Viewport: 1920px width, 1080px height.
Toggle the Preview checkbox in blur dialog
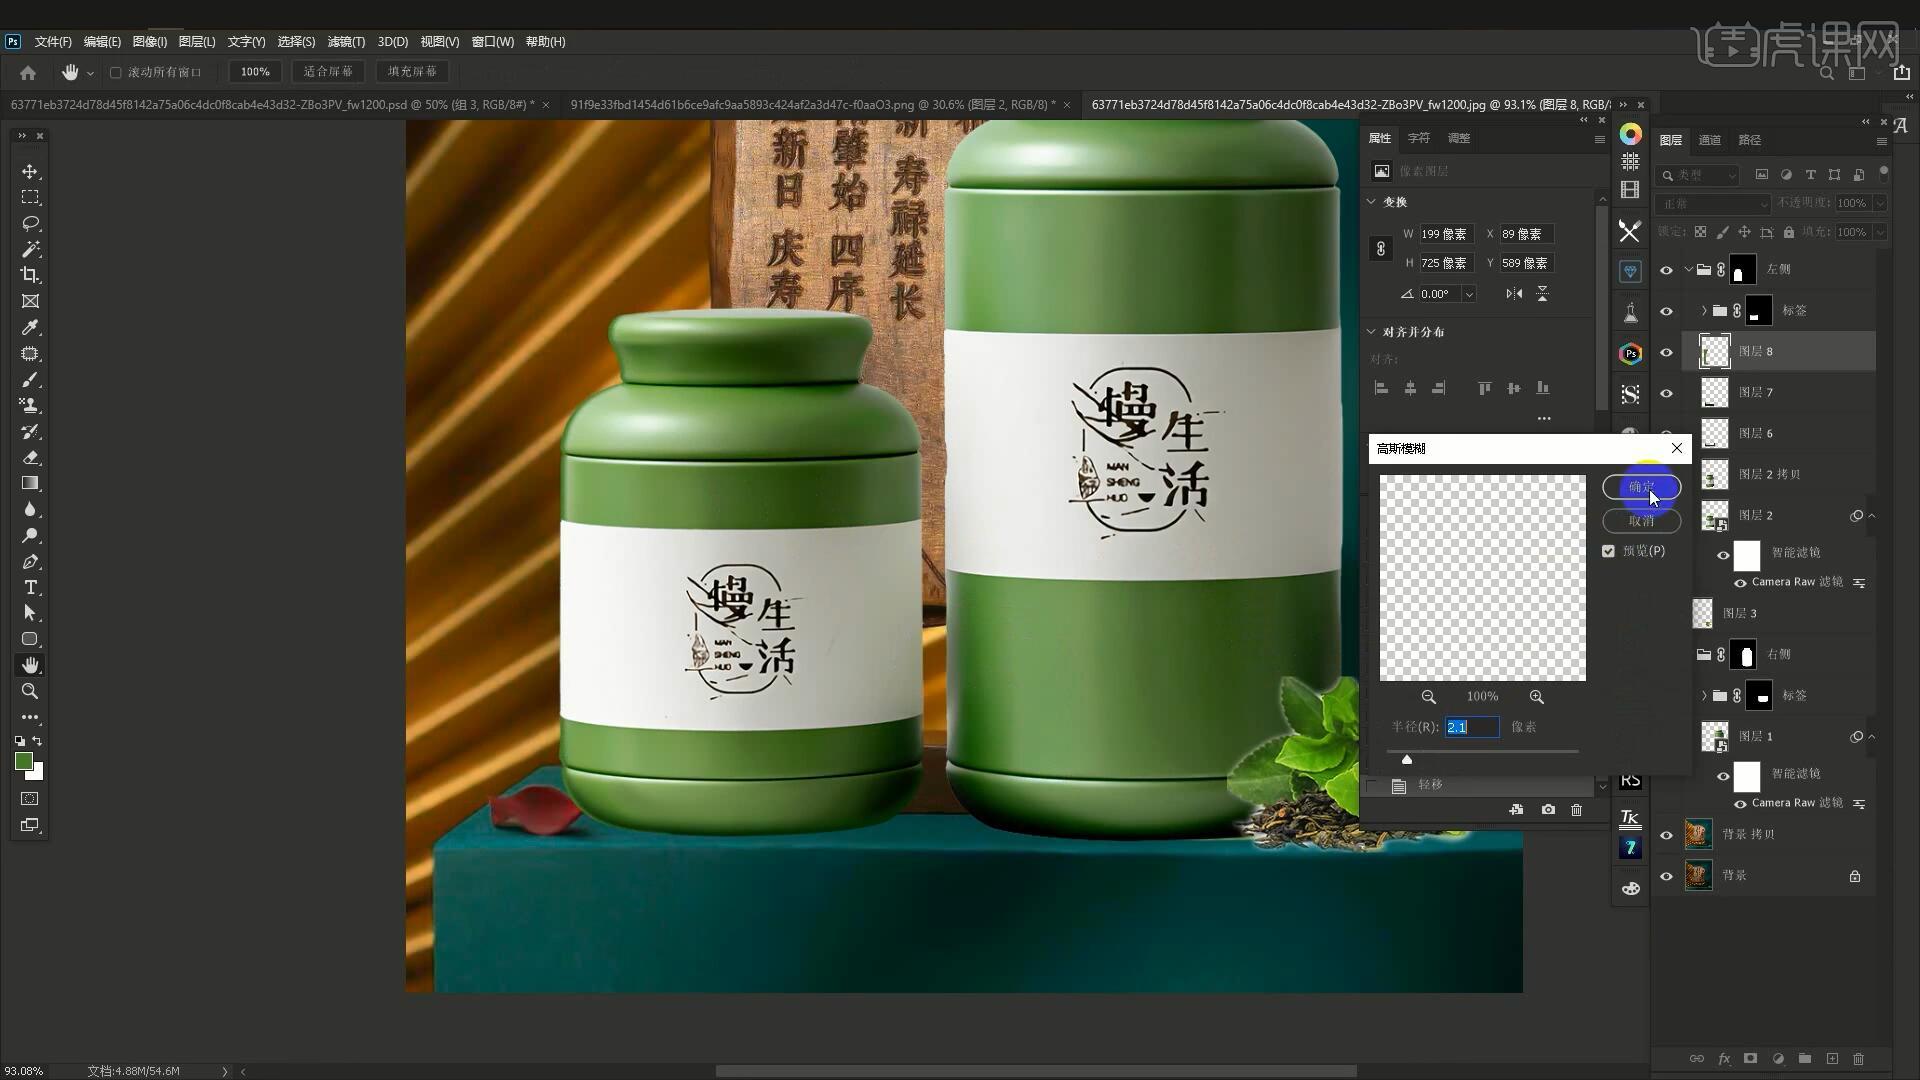(1608, 551)
